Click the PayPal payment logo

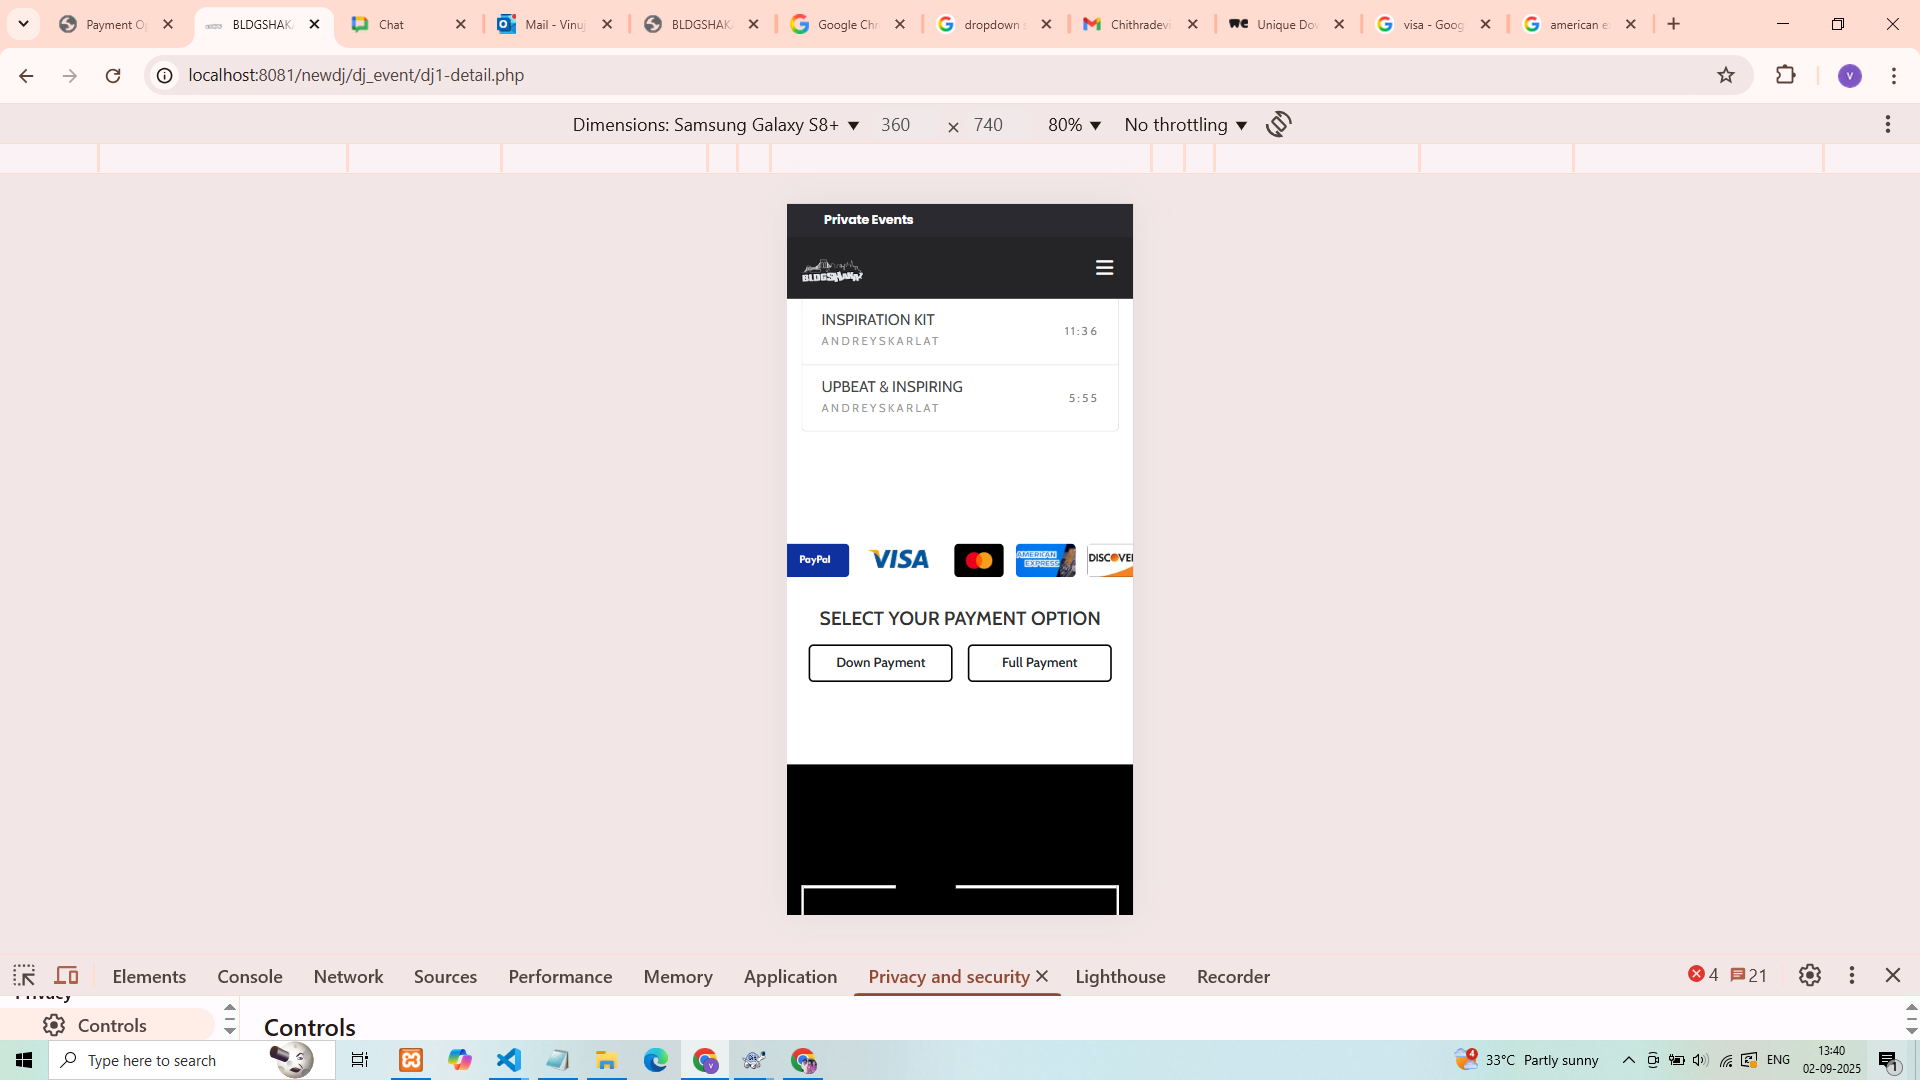pyautogui.click(x=817, y=560)
